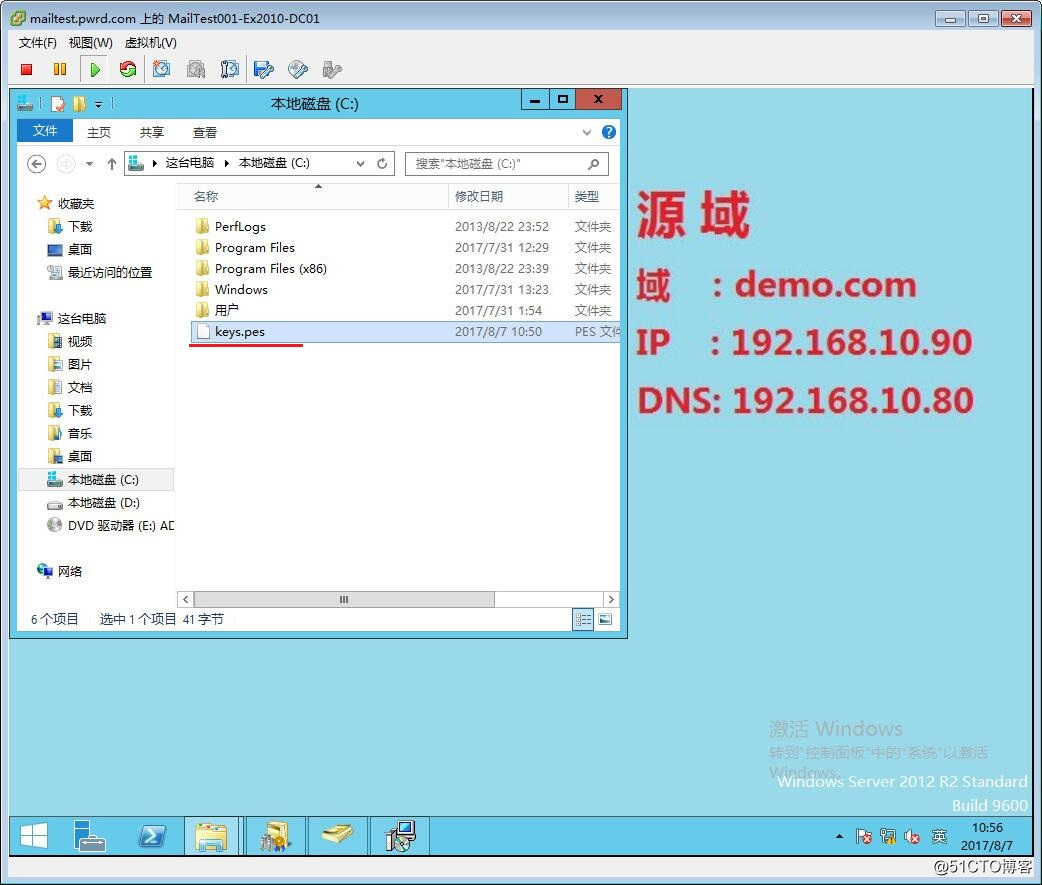Click the Up one level arrow
This screenshot has height=885, width=1042.
point(112,163)
